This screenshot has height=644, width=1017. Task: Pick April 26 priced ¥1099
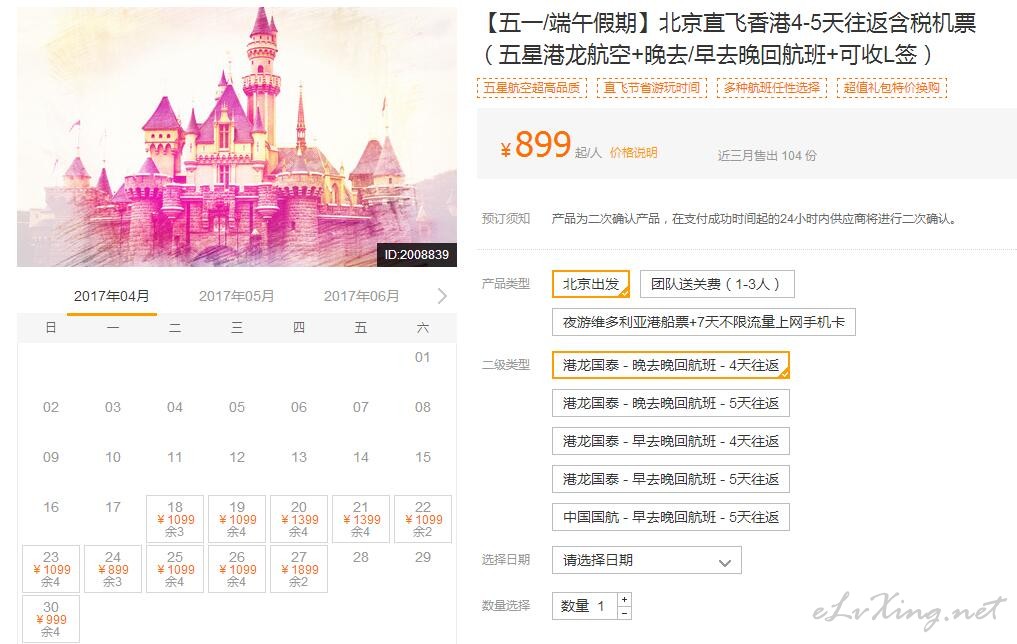(237, 569)
